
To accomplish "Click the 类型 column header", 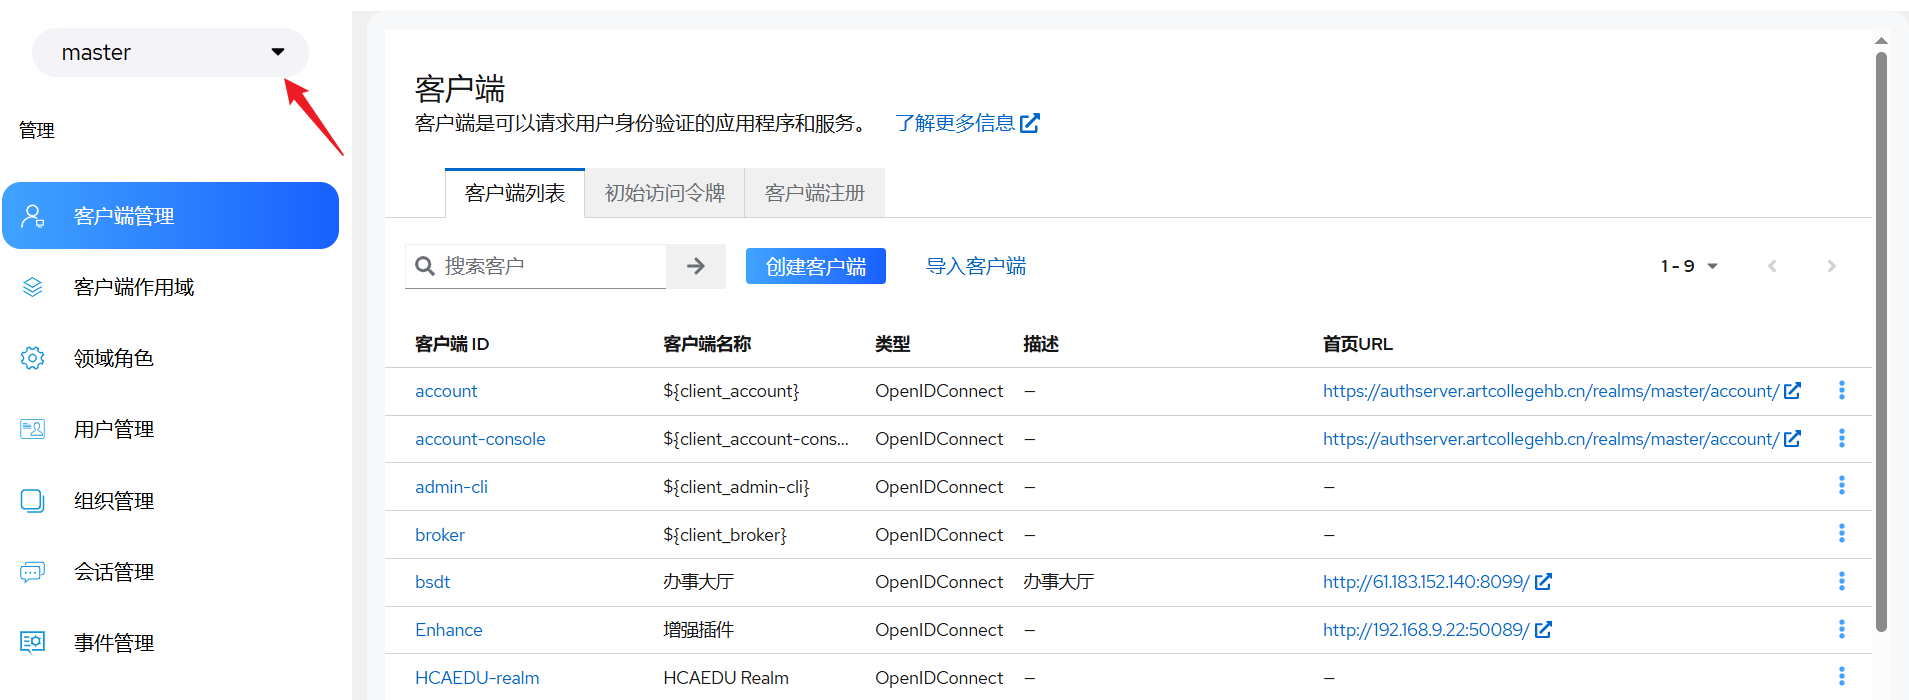I will [892, 344].
